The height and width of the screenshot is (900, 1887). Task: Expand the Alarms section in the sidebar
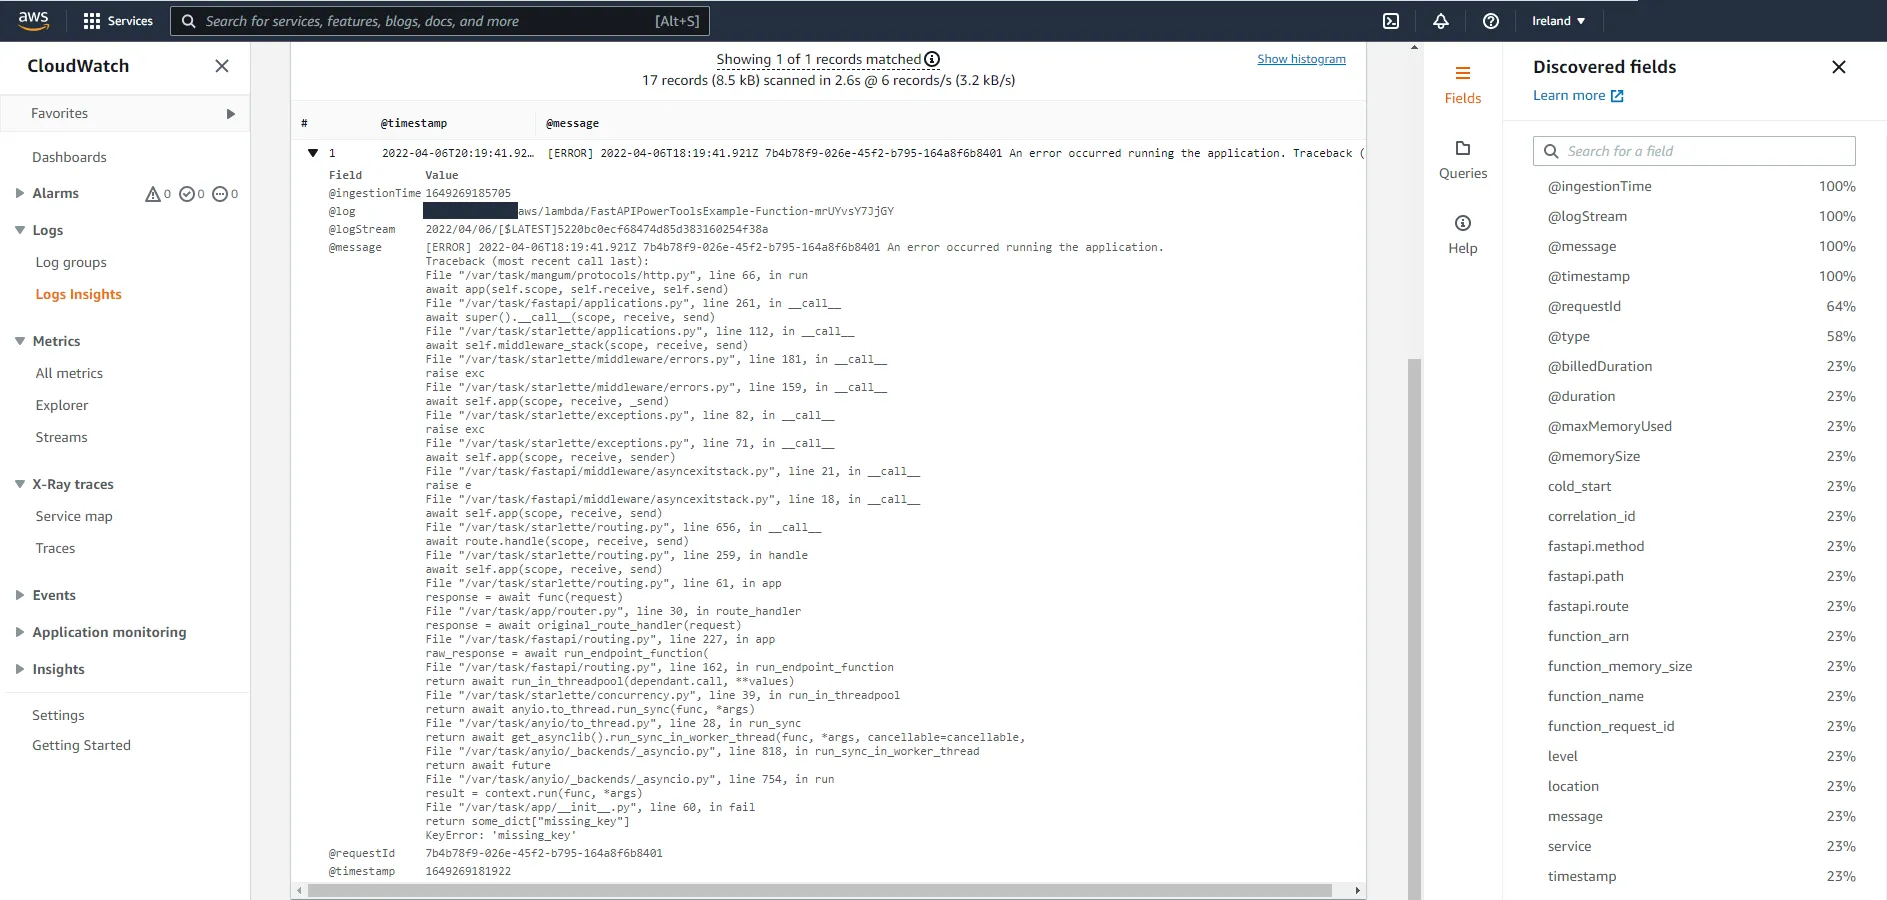coord(19,192)
